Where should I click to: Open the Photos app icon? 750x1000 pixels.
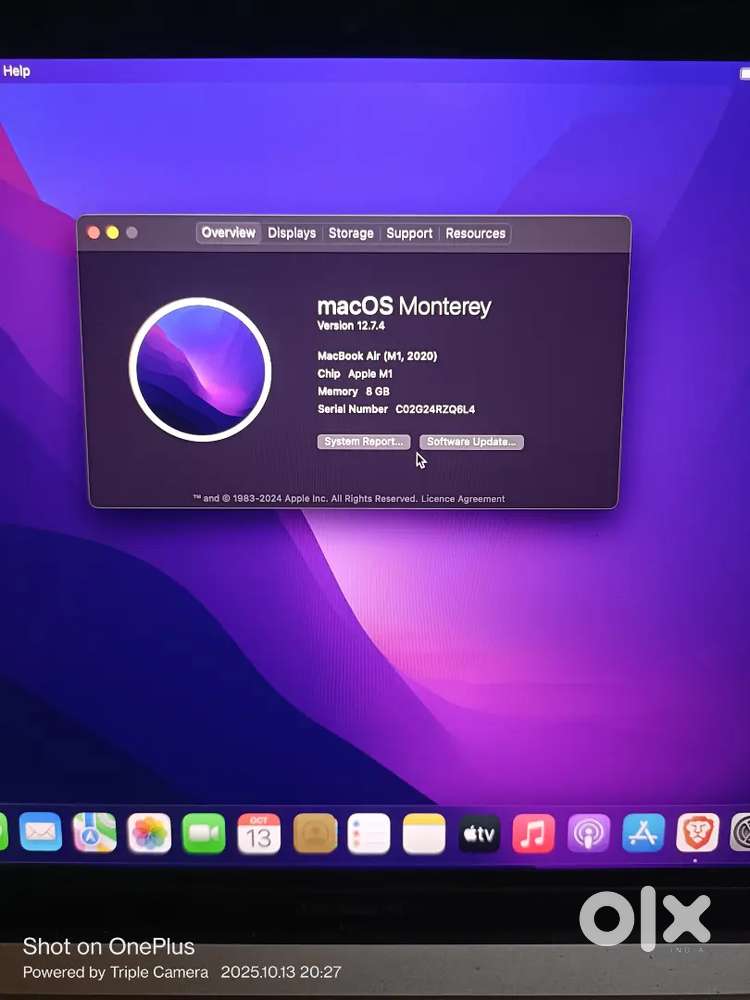click(x=150, y=833)
